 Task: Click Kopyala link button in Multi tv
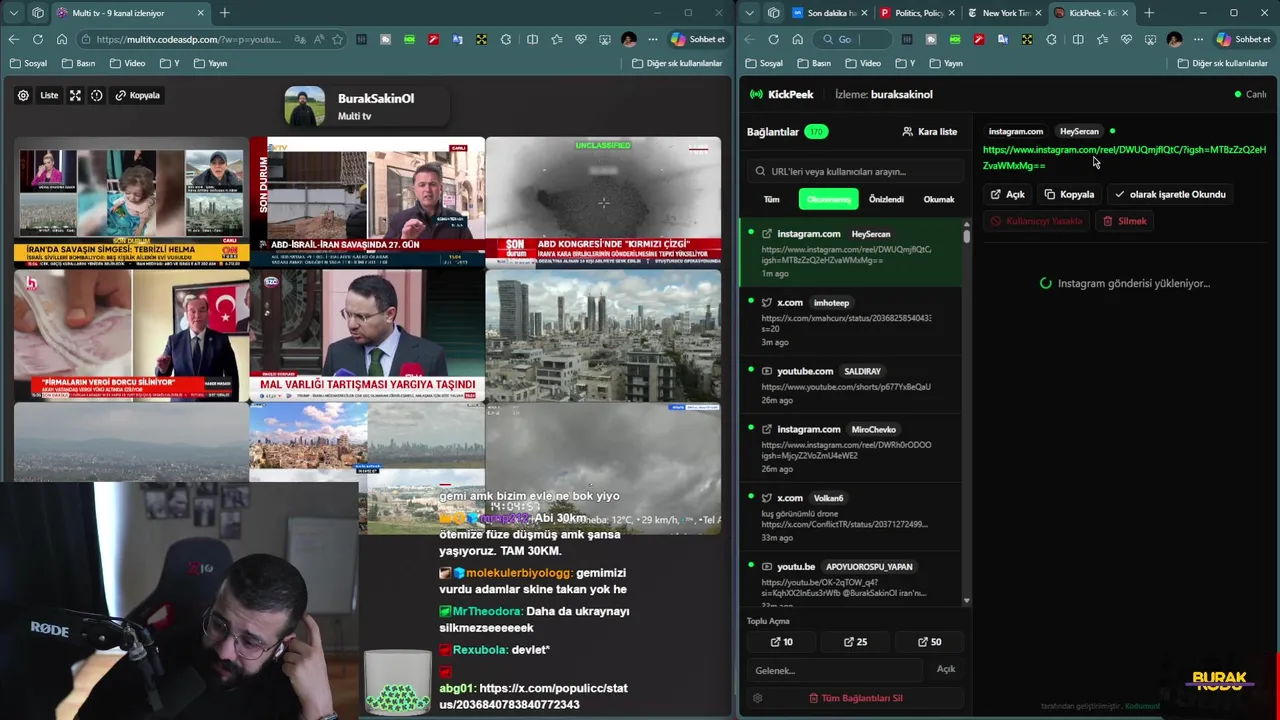[138, 95]
